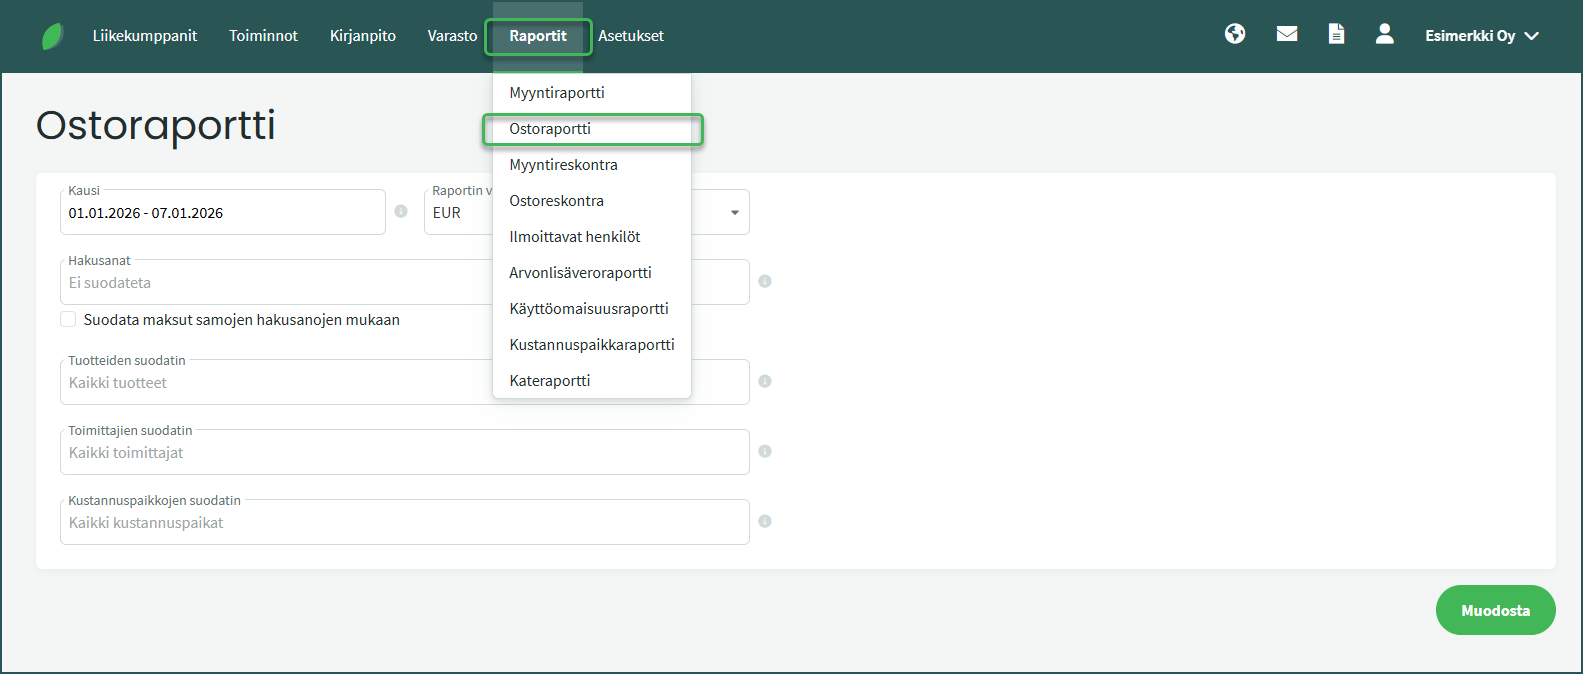Viewport: 1583px width, 674px height.
Task: Click the green leaf logo icon
Action: click(x=52, y=37)
